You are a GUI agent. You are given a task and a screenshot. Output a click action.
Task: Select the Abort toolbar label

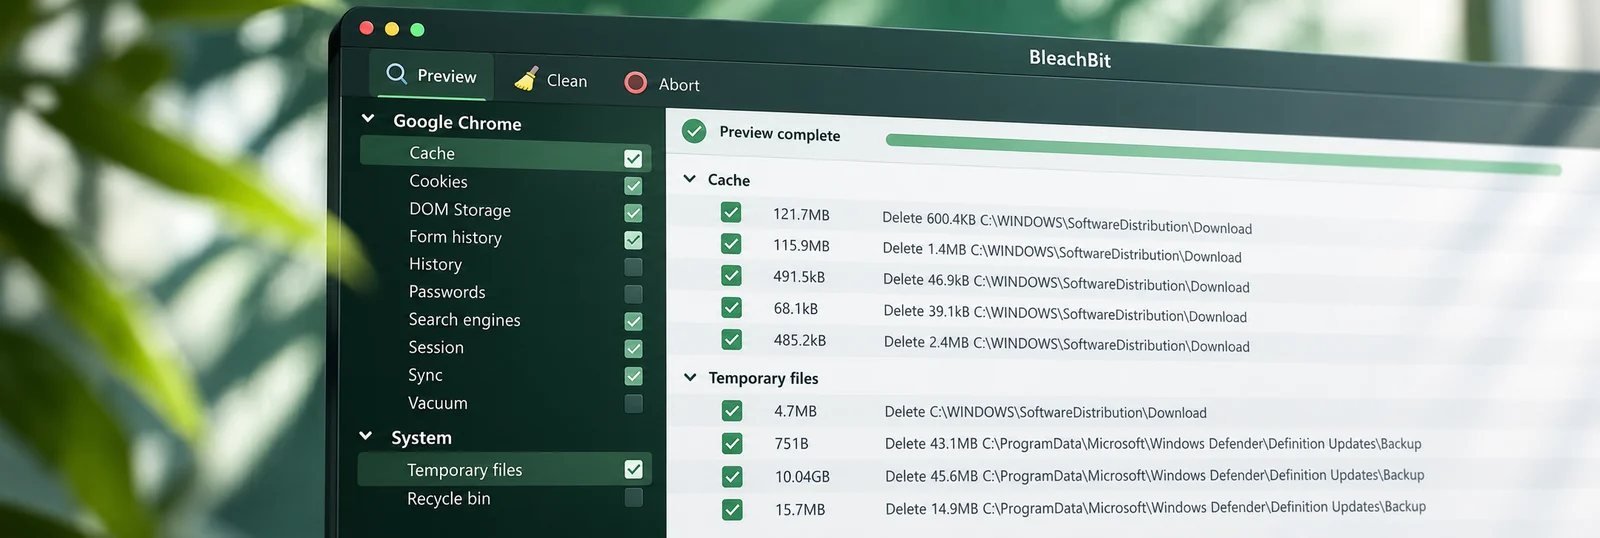pos(679,85)
